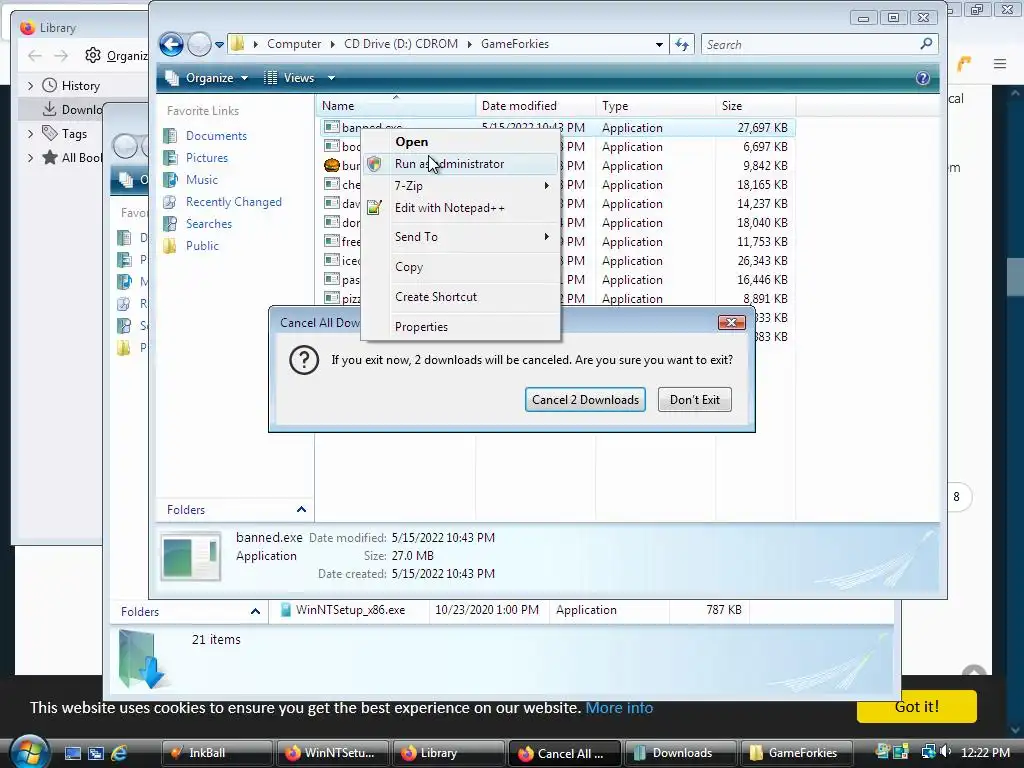1024x768 pixels.
Task: Click the Don't Exit button
Action: pos(695,400)
